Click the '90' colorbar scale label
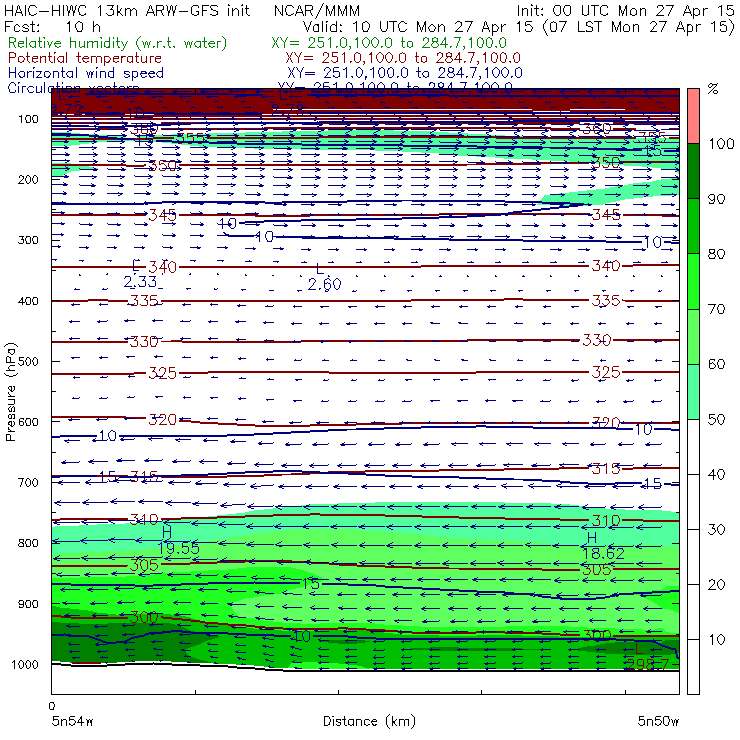The width and height of the screenshot is (740, 740). pyautogui.click(x=716, y=199)
